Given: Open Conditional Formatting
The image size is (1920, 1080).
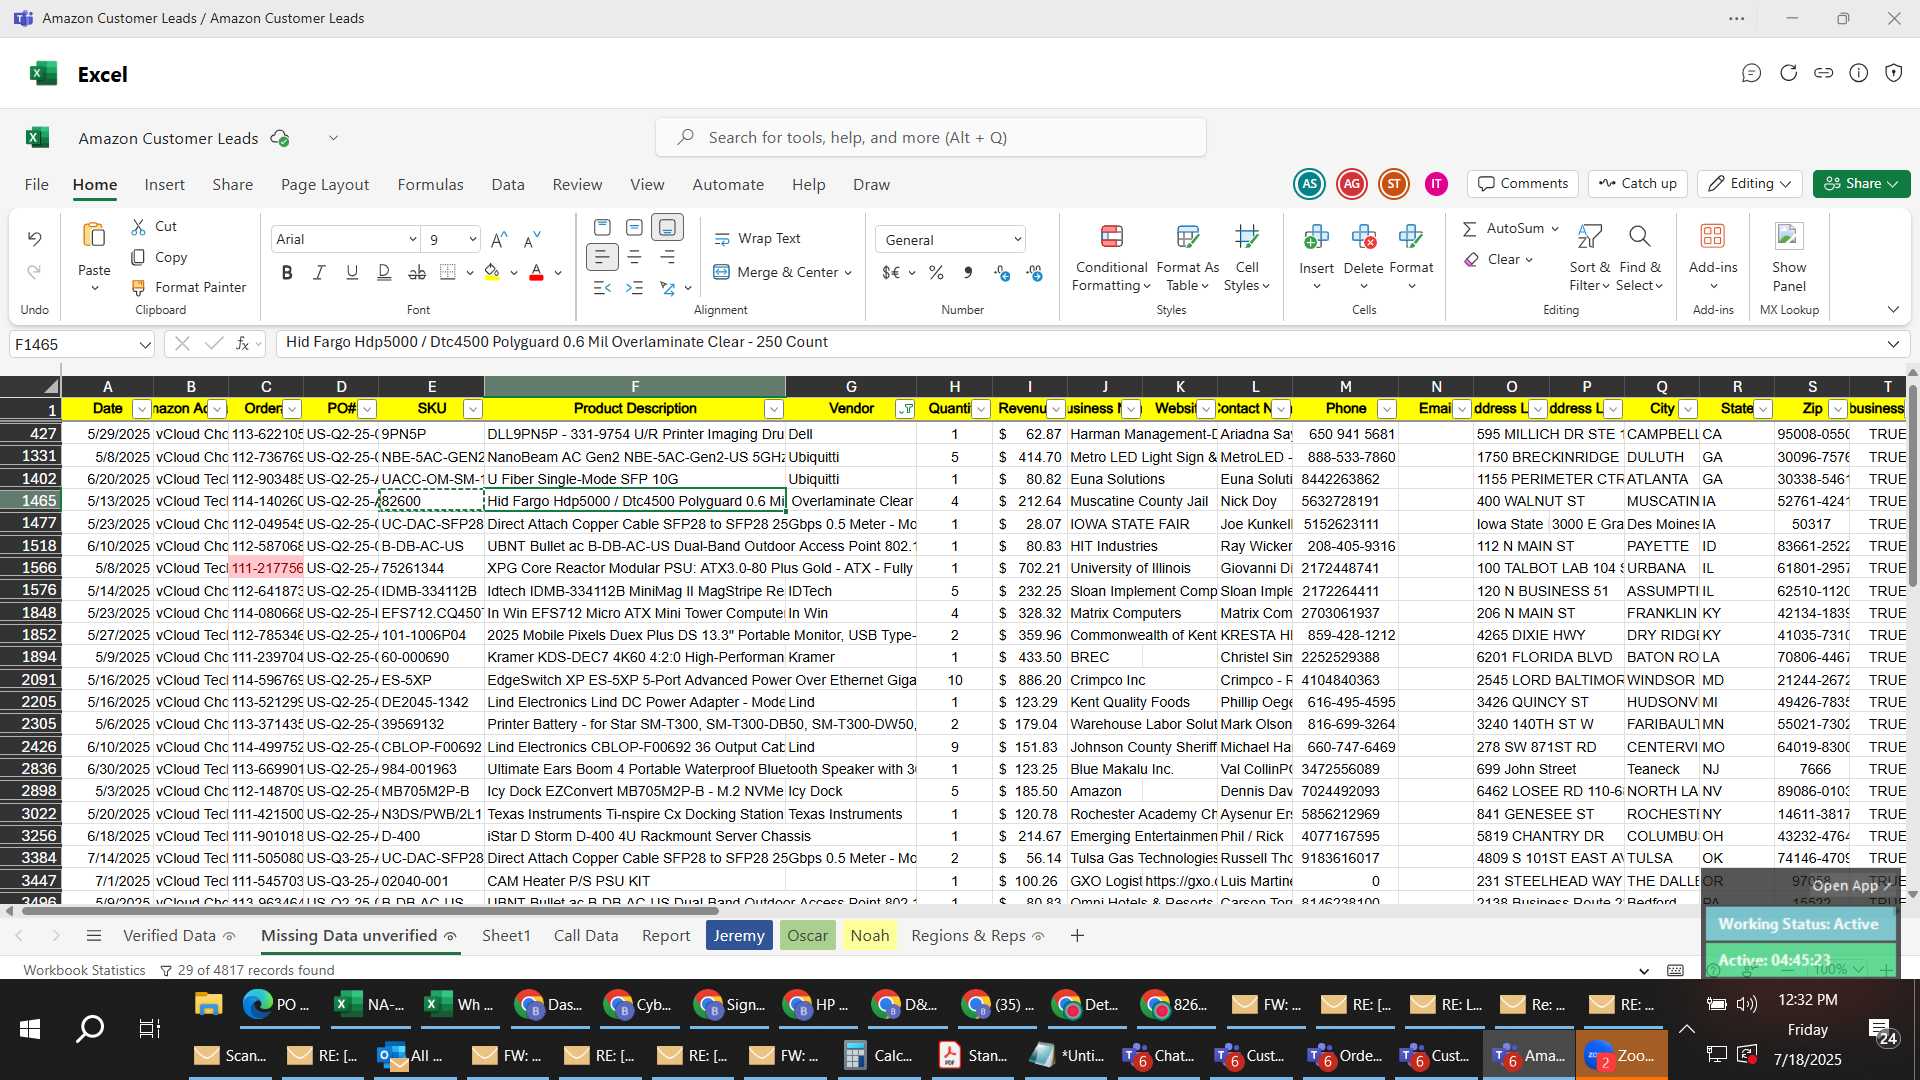Looking at the screenshot, I should 1111,258.
